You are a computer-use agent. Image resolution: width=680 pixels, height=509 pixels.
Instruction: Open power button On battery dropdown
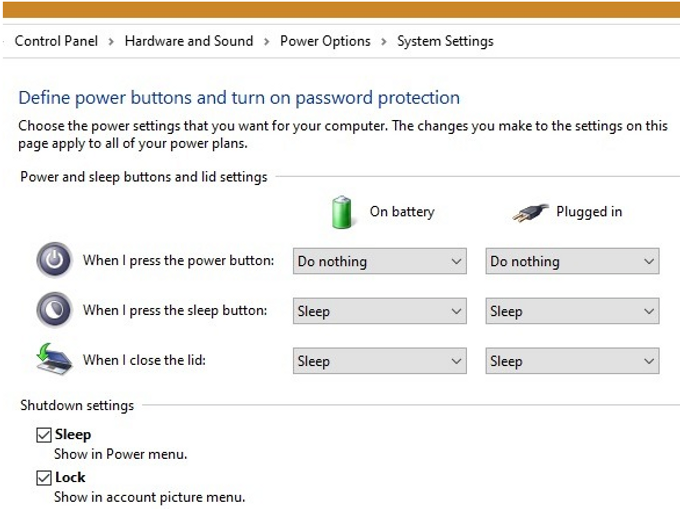click(380, 261)
